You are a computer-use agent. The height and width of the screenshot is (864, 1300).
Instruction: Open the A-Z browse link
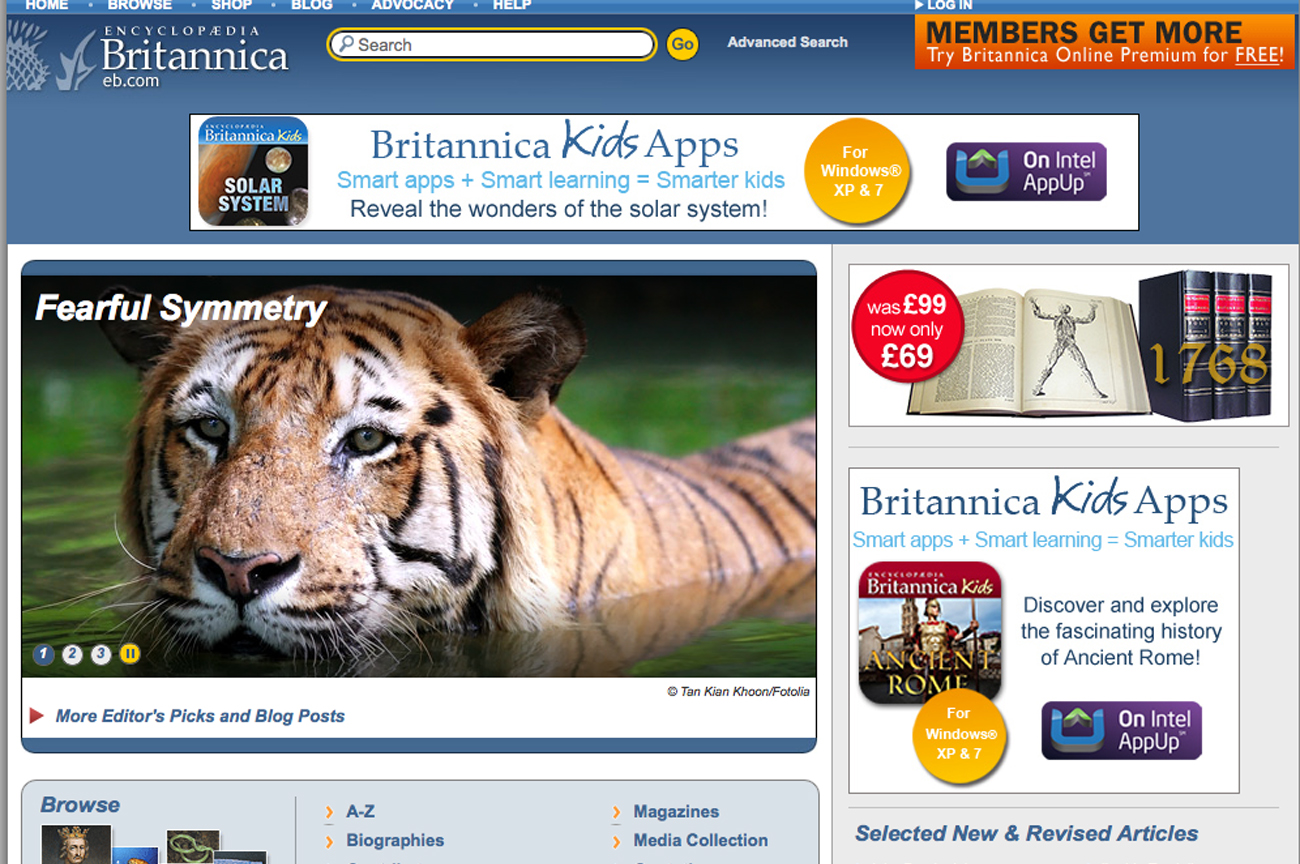[x=360, y=812]
